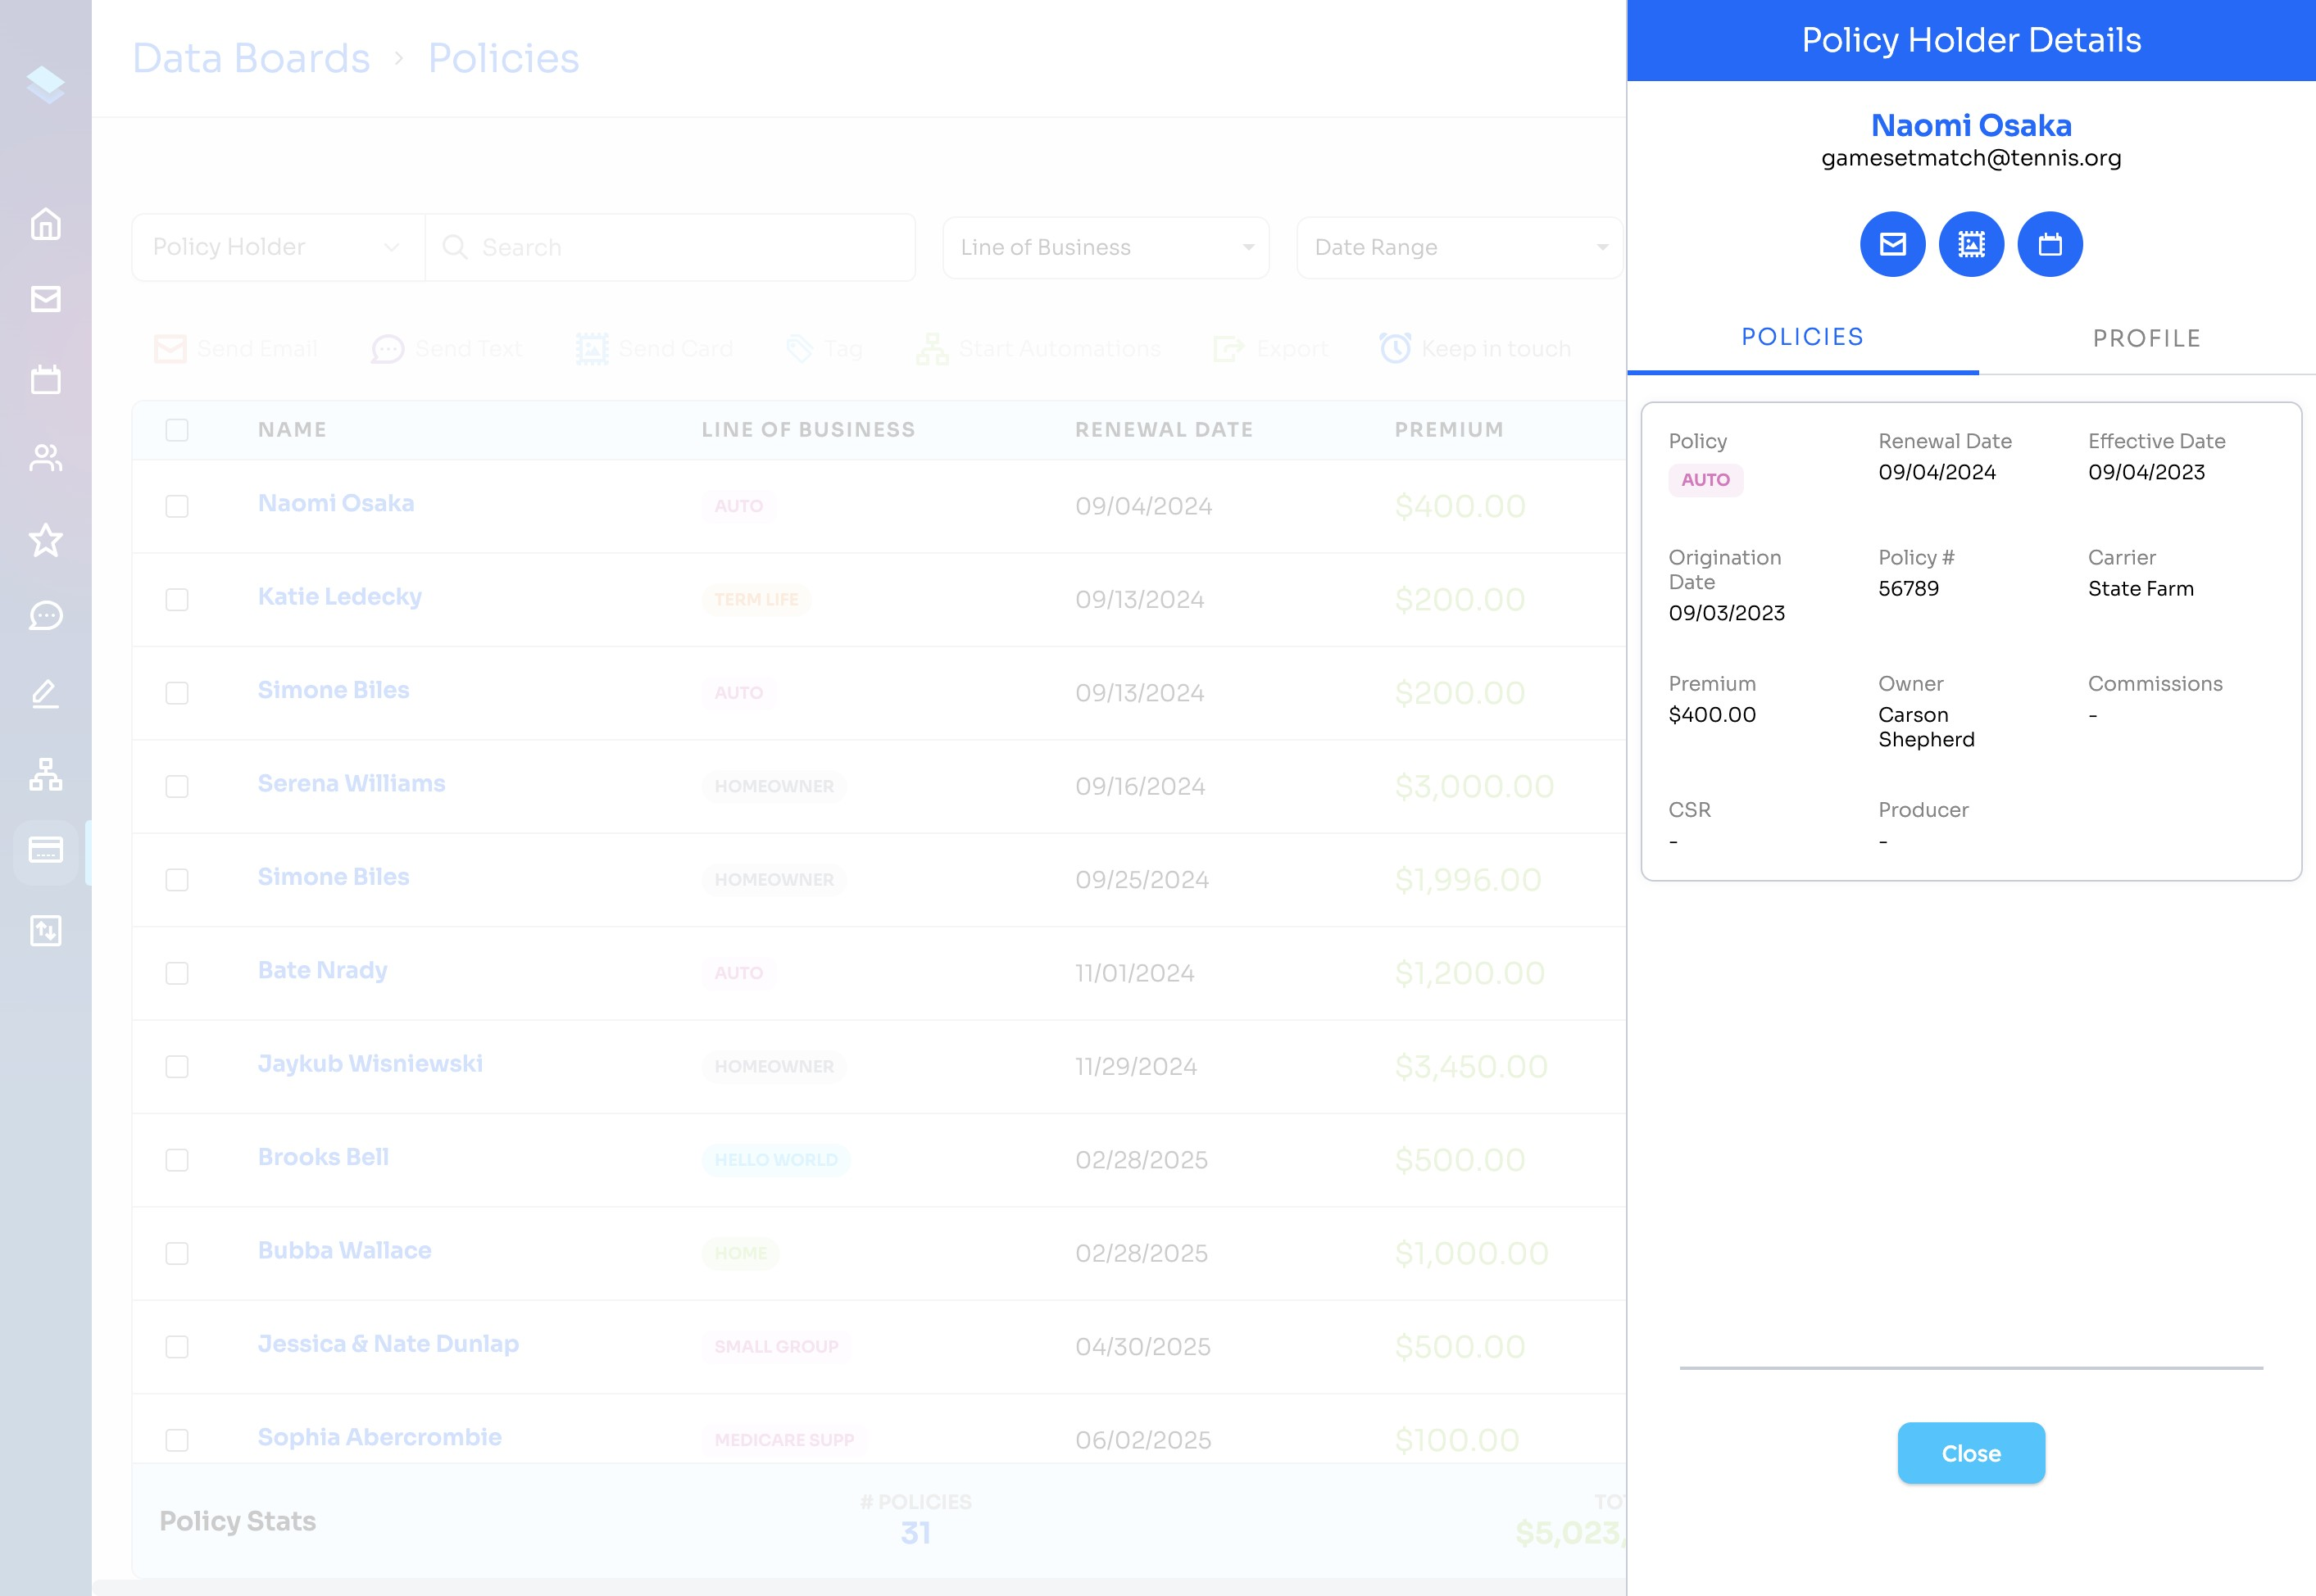
Task: Check the Katie Ledecky row checkbox
Action: [x=177, y=600]
